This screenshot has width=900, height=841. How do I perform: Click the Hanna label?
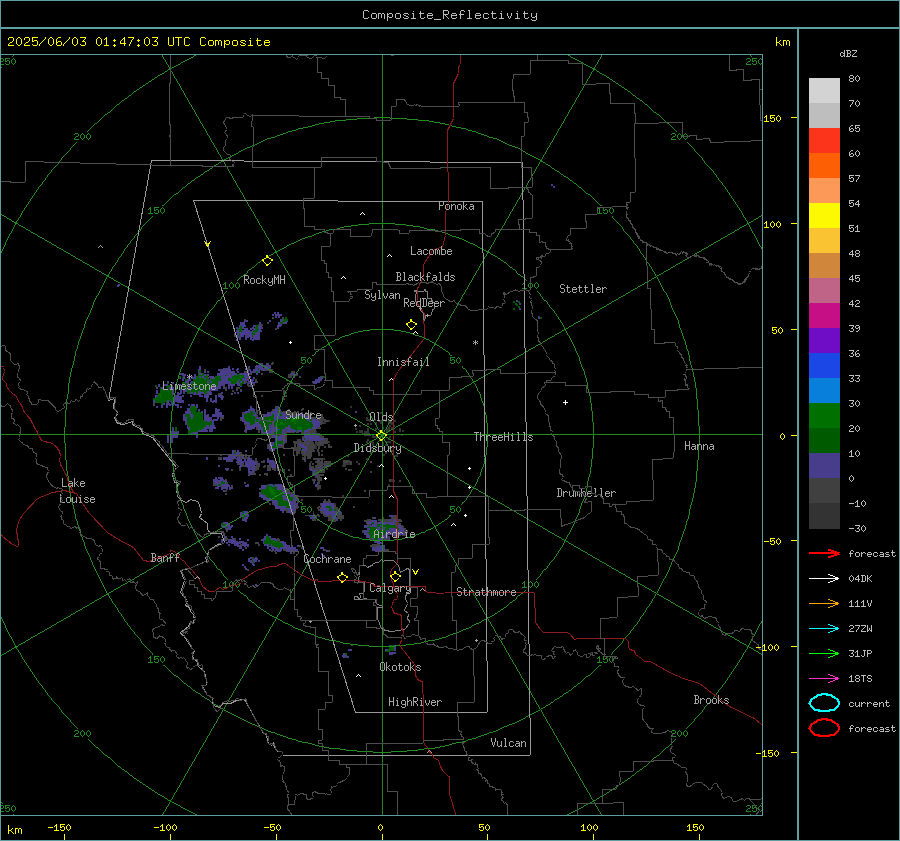tap(699, 446)
